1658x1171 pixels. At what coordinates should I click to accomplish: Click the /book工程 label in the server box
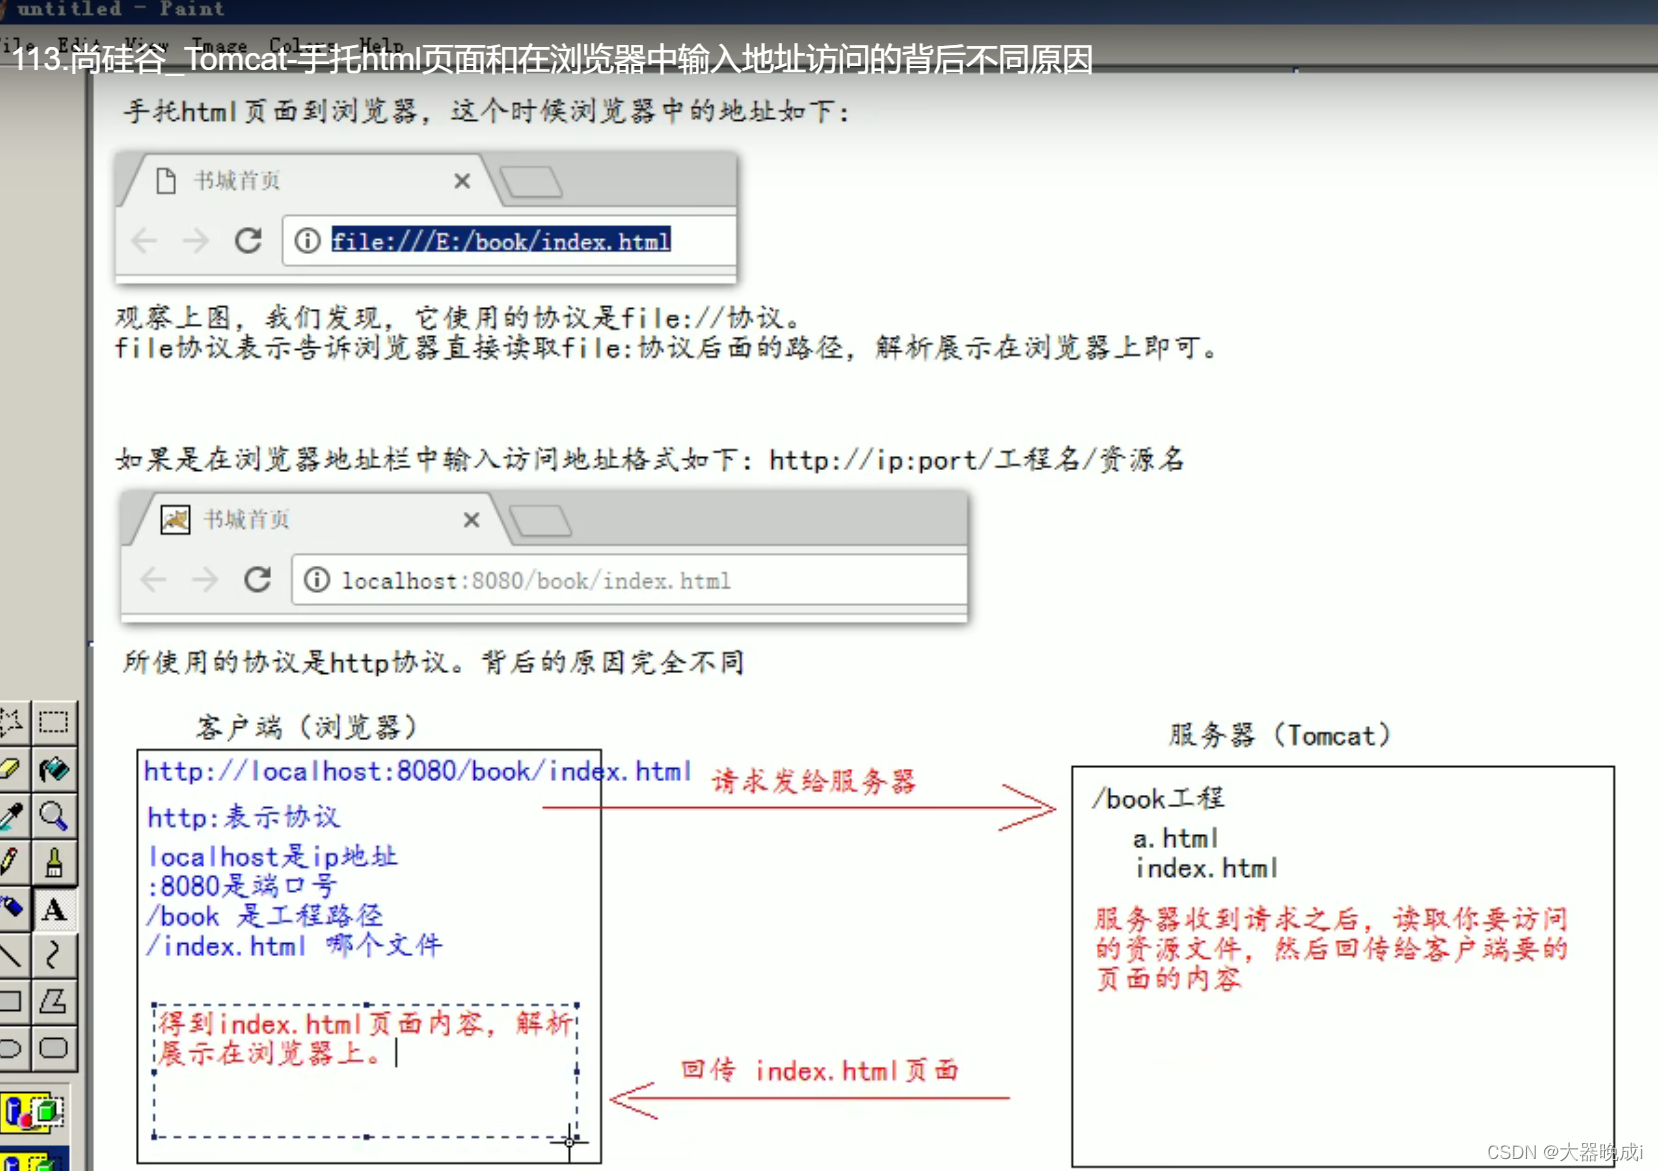(1158, 799)
